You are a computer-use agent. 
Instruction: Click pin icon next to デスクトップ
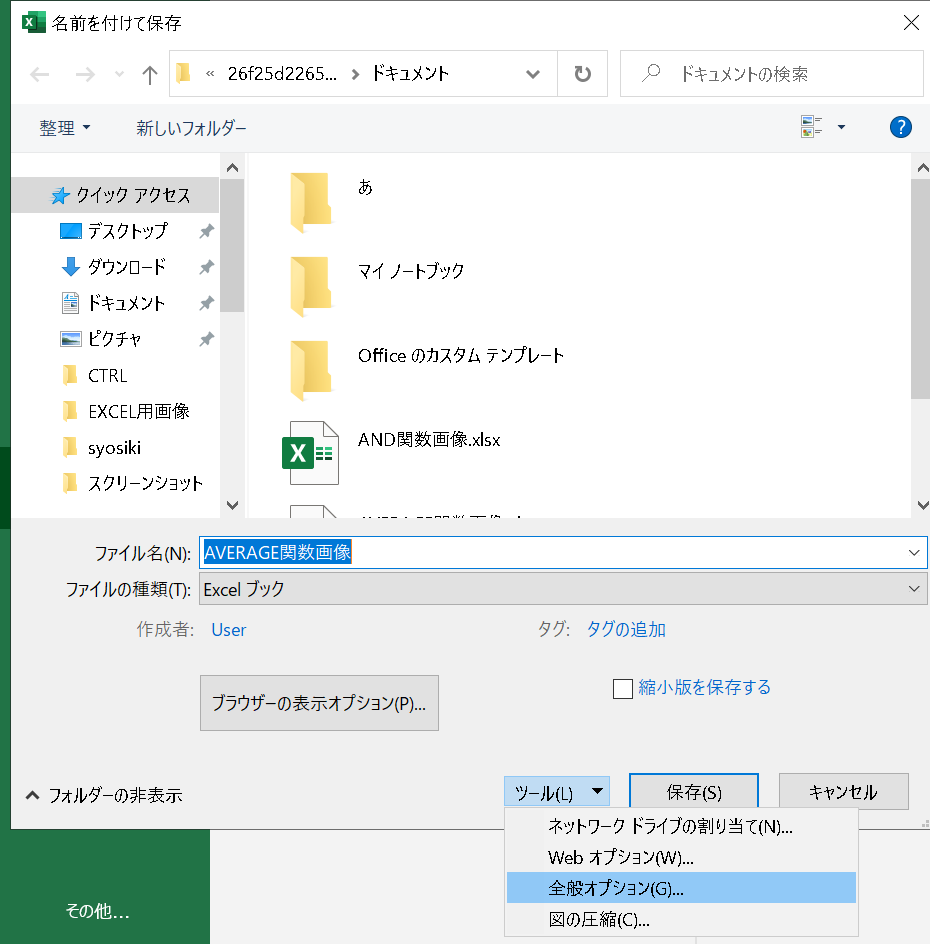coord(206,231)
